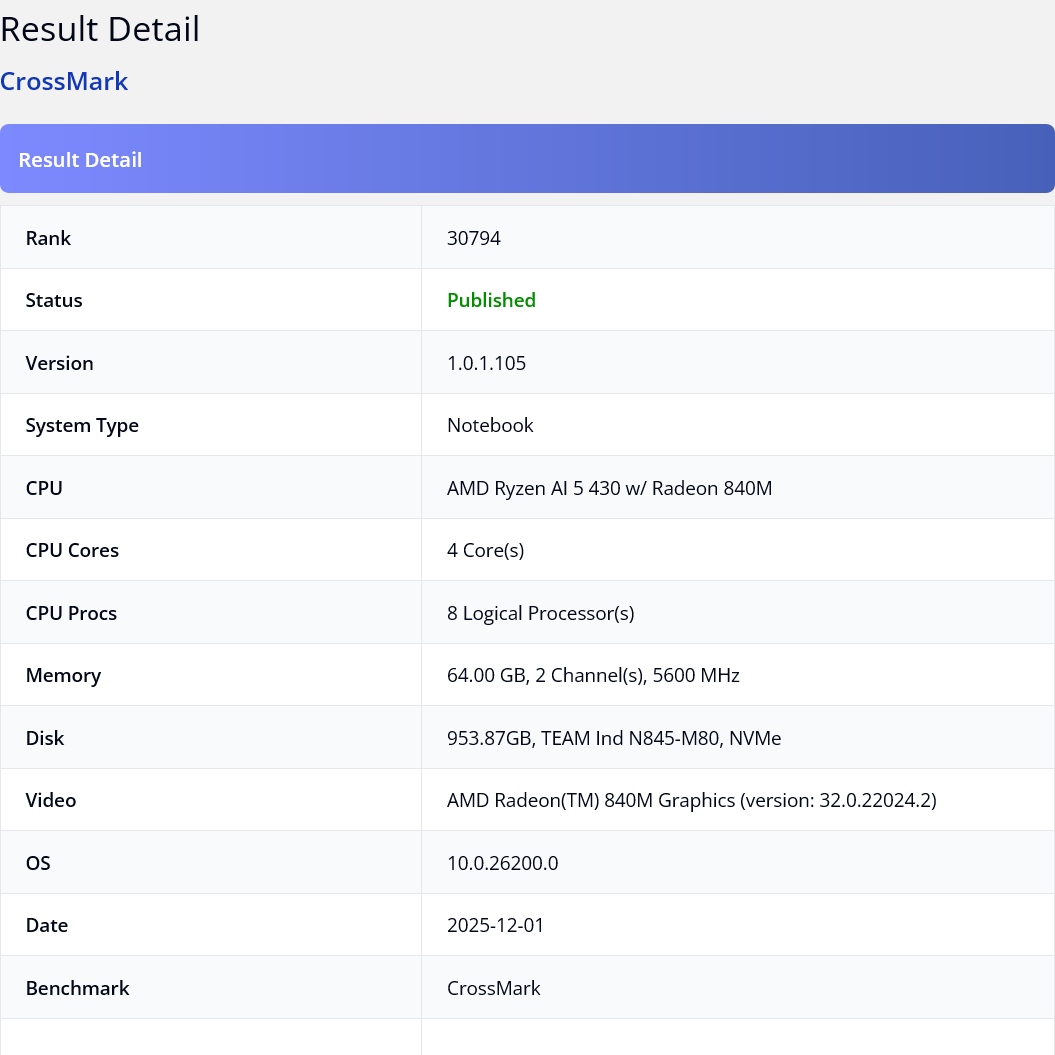The width and height of the screenshot is (1055, 1055).
Task: Click the '4 Core(s)' value
Action: tap(485, 550)
